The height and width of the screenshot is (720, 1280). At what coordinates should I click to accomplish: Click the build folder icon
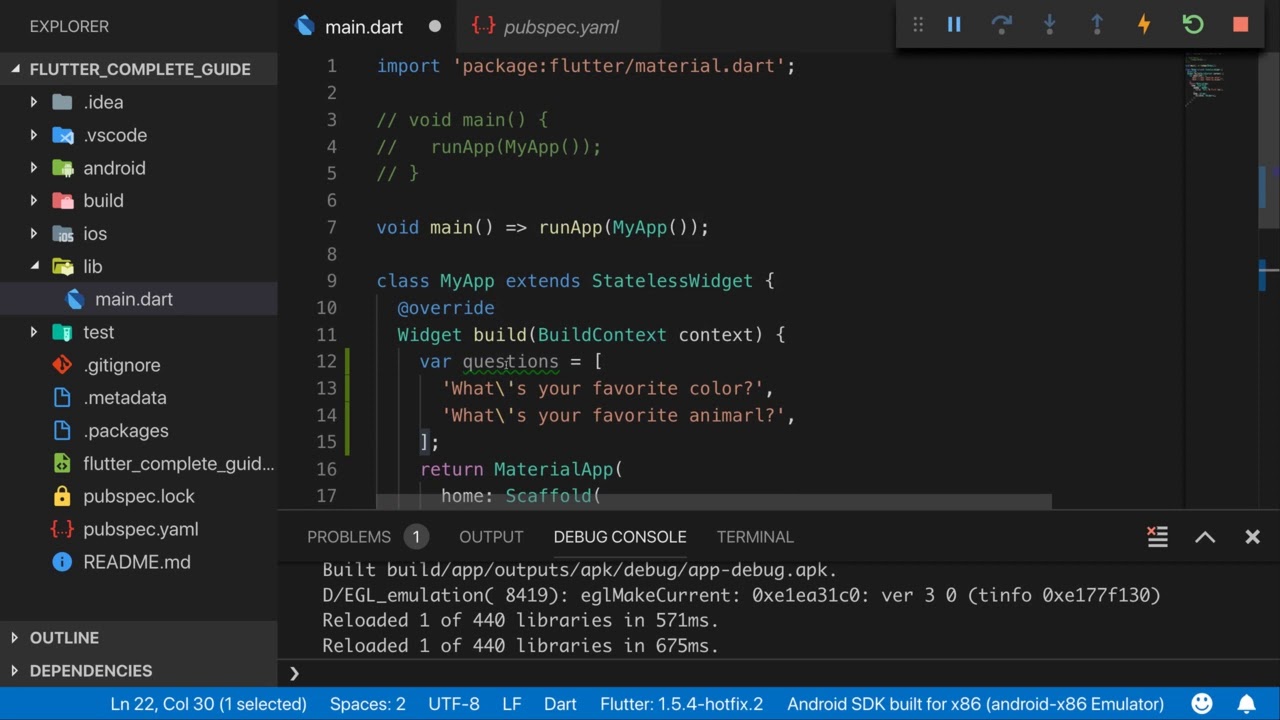pos(62,201)
